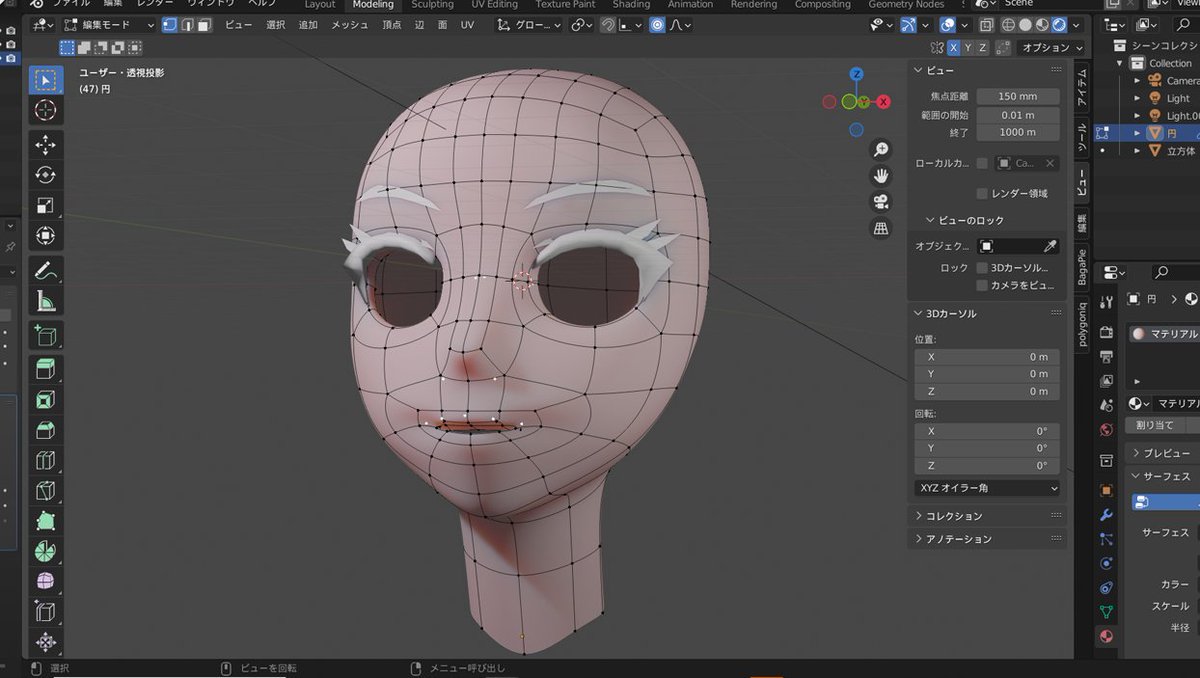Open the Material properties tab

[1106, 636]
